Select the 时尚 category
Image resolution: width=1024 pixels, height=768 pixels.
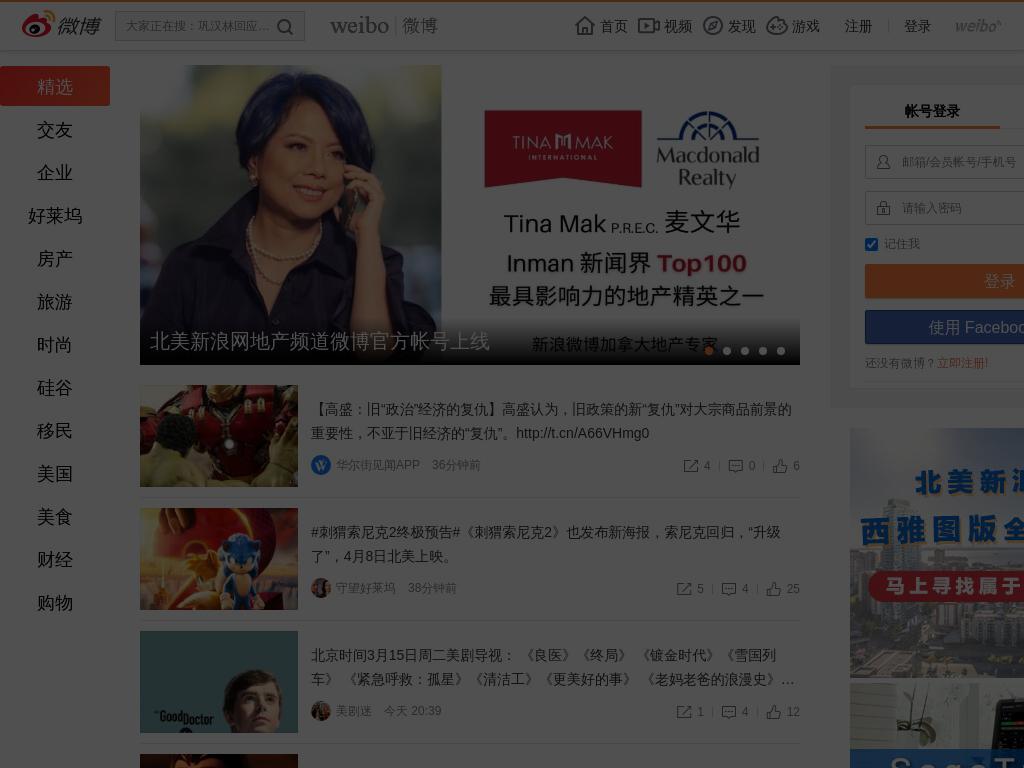pos(55,345)
